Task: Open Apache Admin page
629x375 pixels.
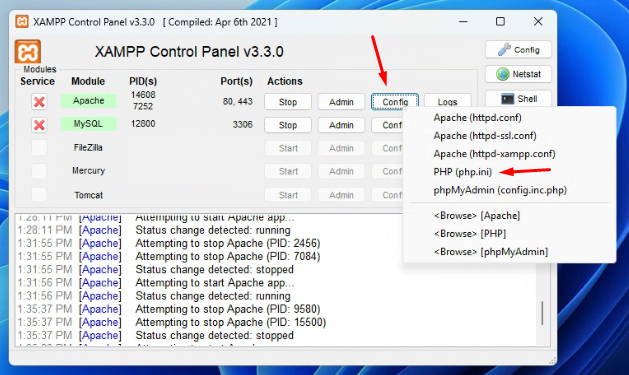Action: pyautogui.click(x=341, y=102)
